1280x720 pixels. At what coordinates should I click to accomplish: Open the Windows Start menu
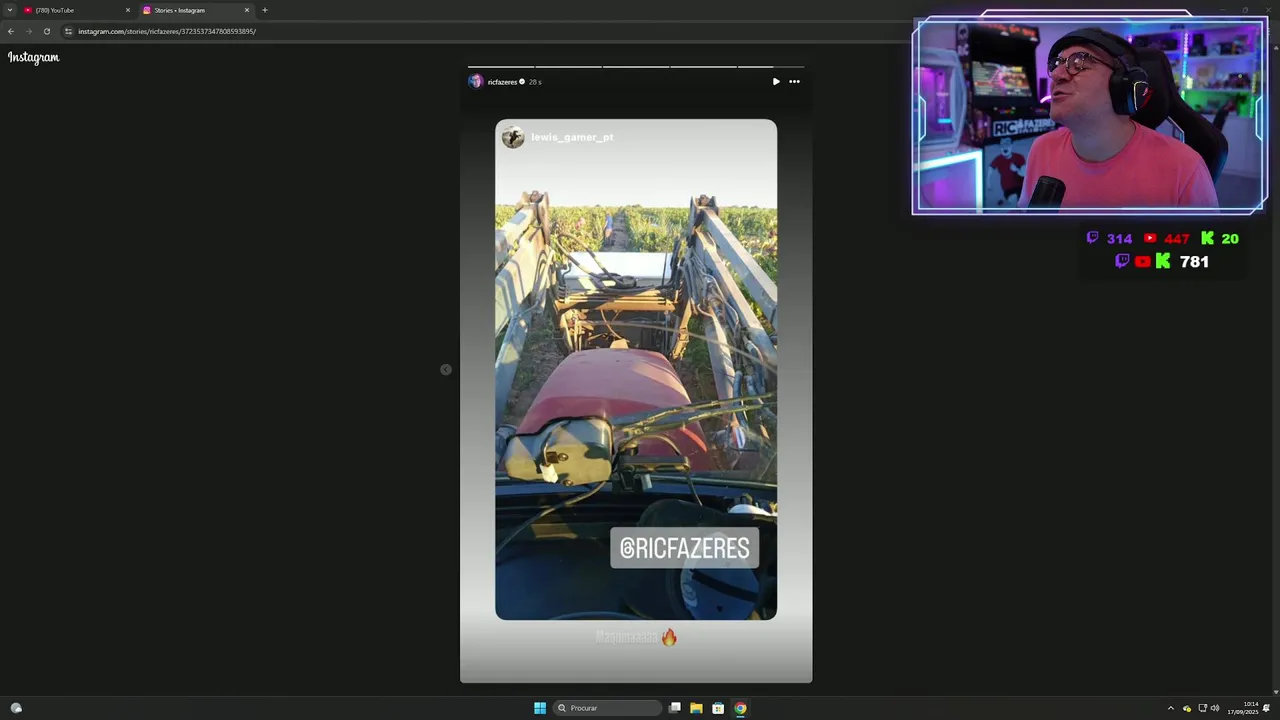[x=540, y=708]
